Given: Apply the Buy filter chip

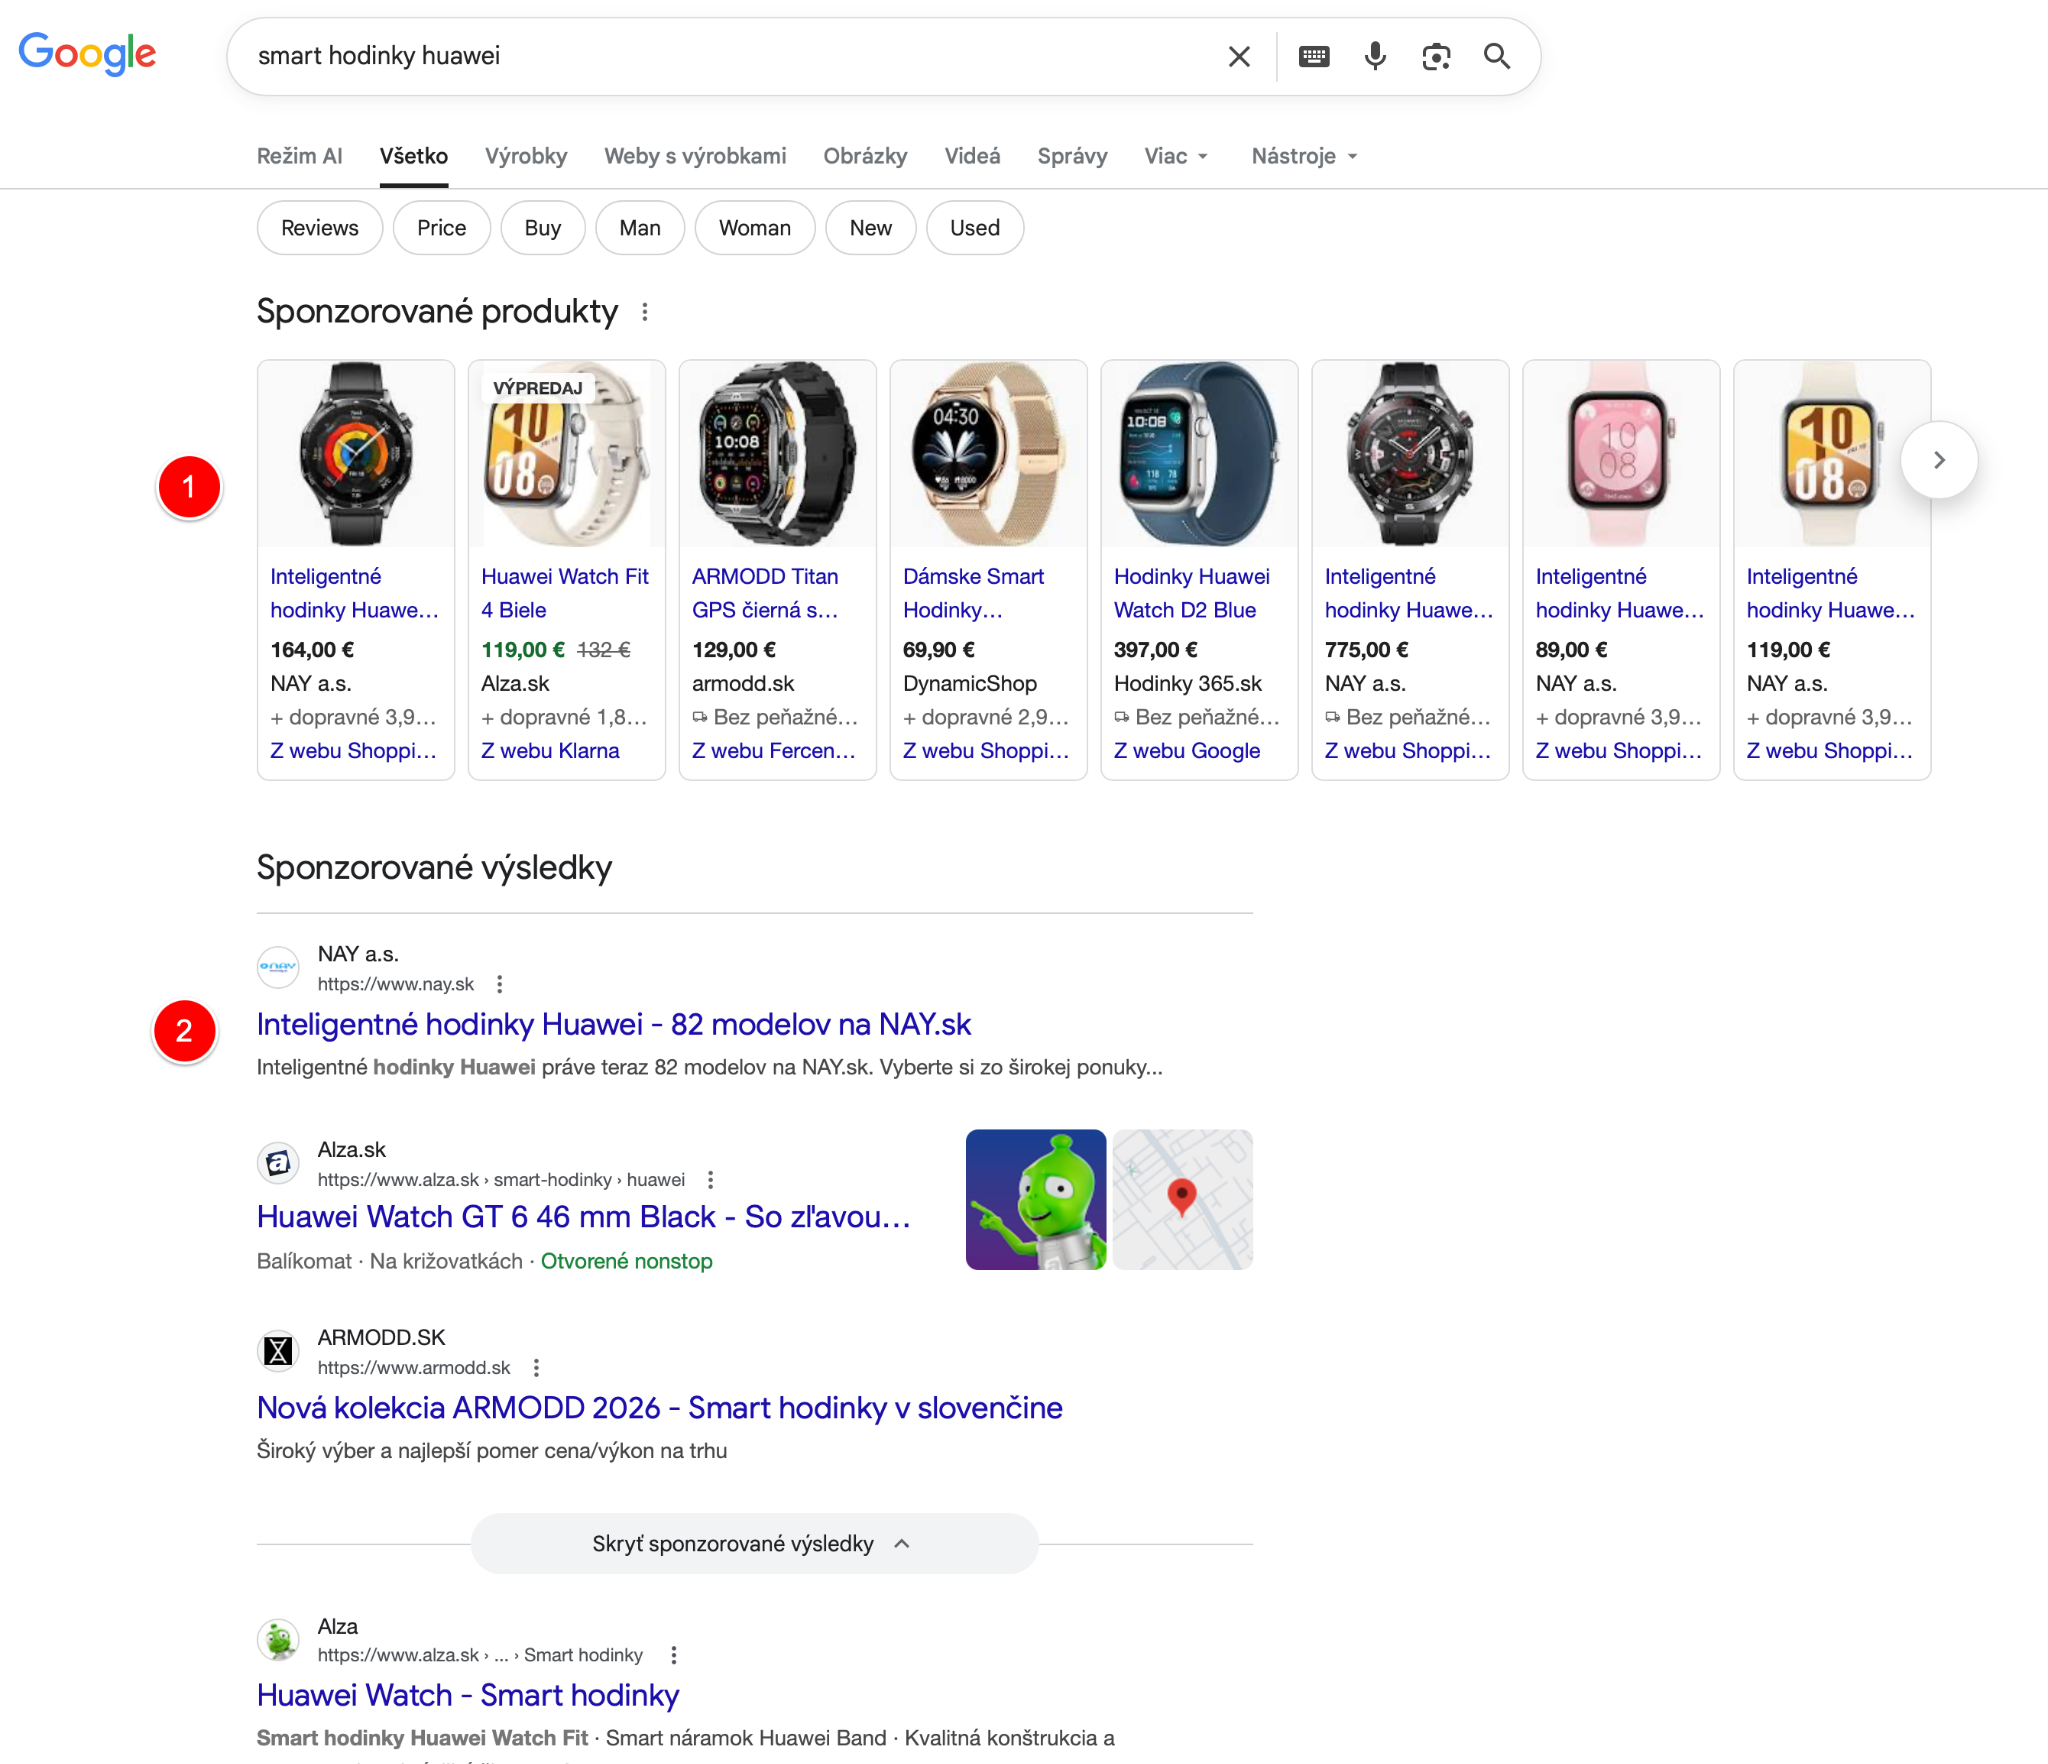Looking at the screenshot, I should [543, 228].
